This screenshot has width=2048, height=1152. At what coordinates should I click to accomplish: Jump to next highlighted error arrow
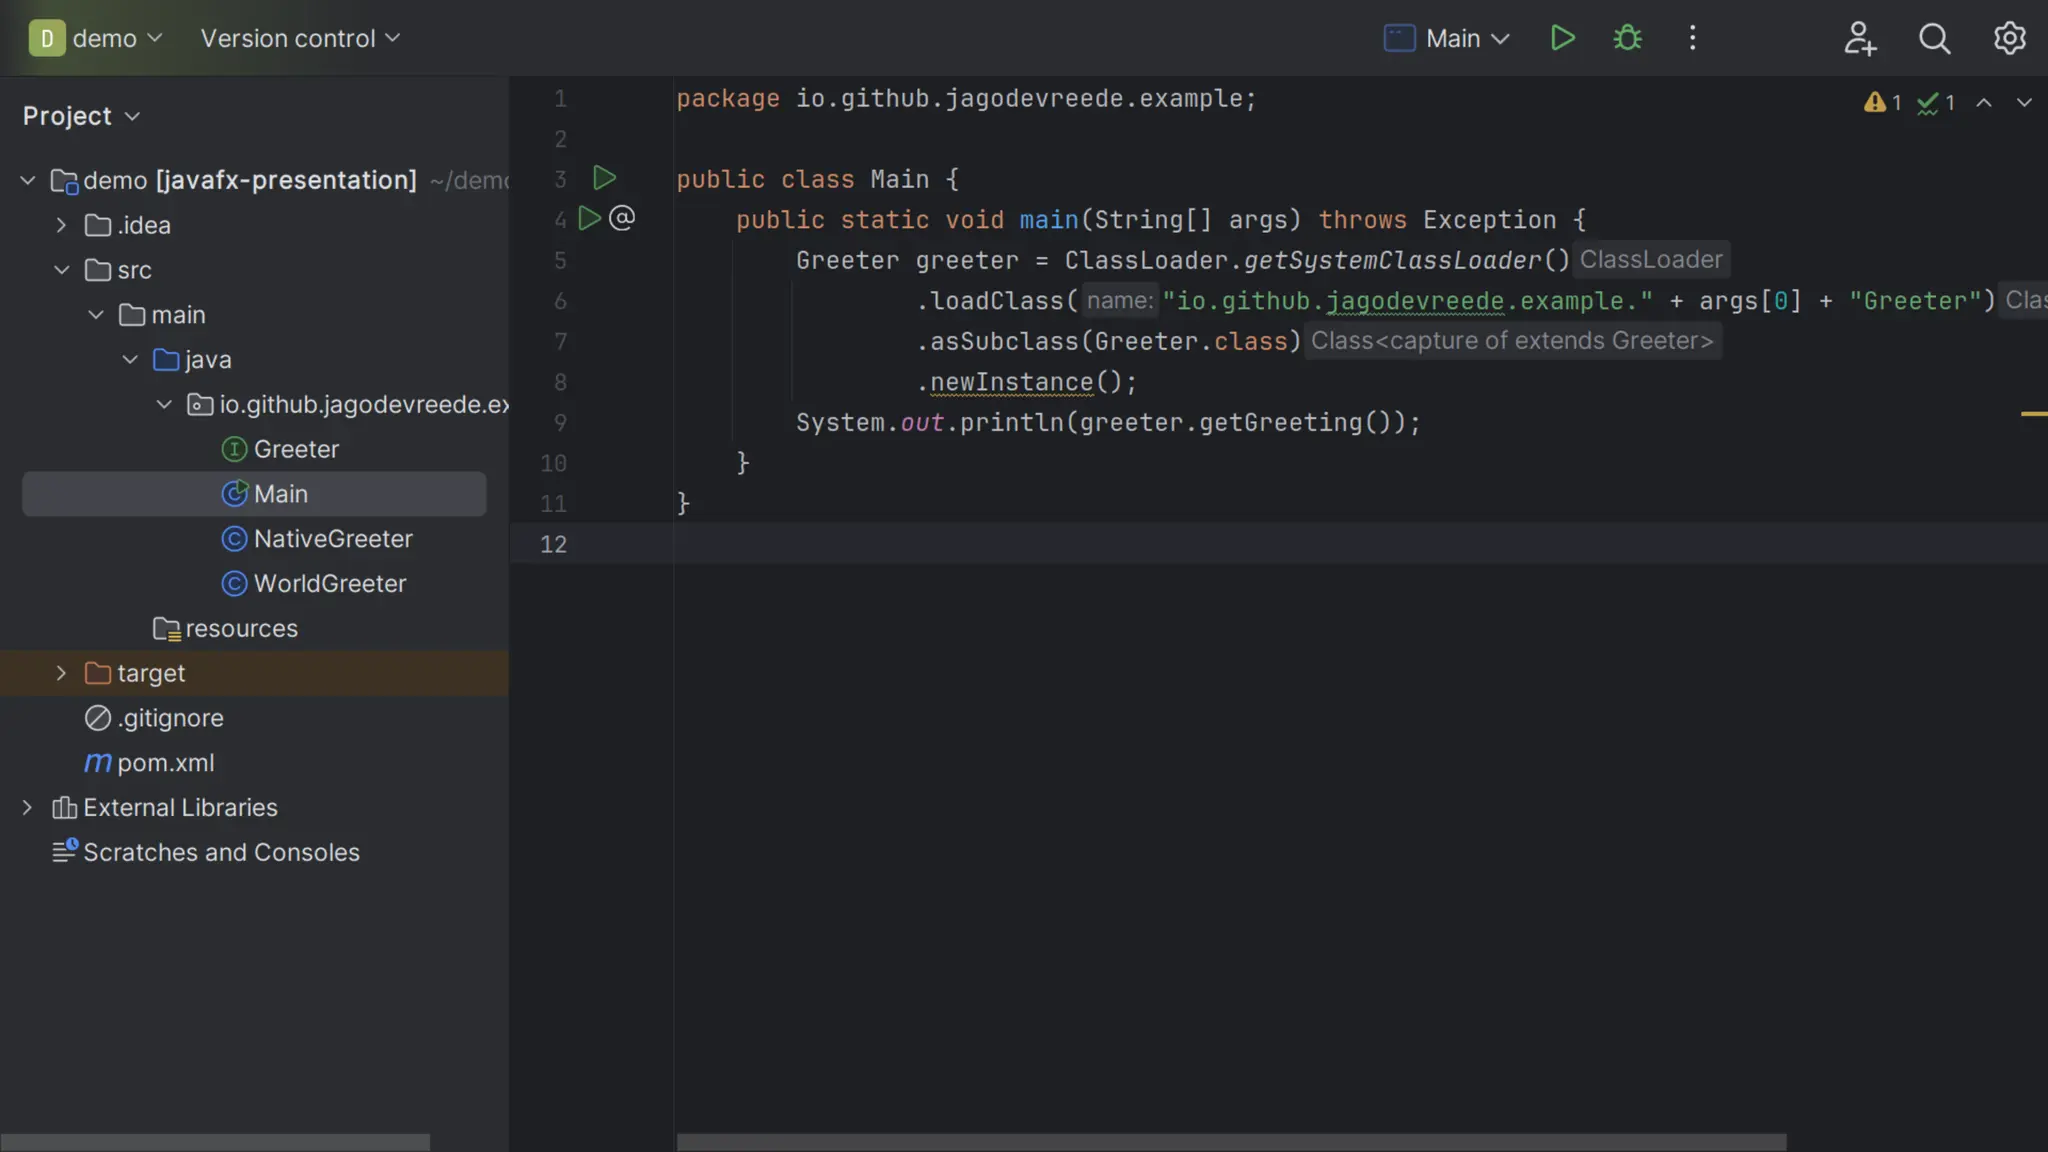point(2024,103)
